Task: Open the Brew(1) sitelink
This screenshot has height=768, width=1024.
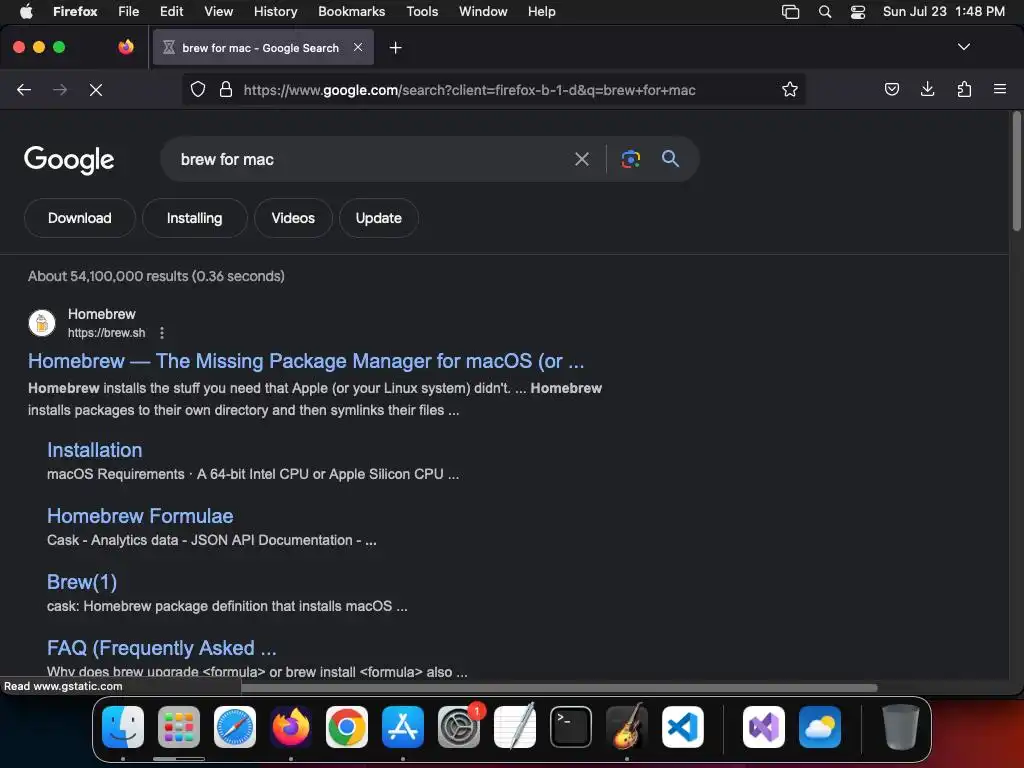Action: pos(82,582)
